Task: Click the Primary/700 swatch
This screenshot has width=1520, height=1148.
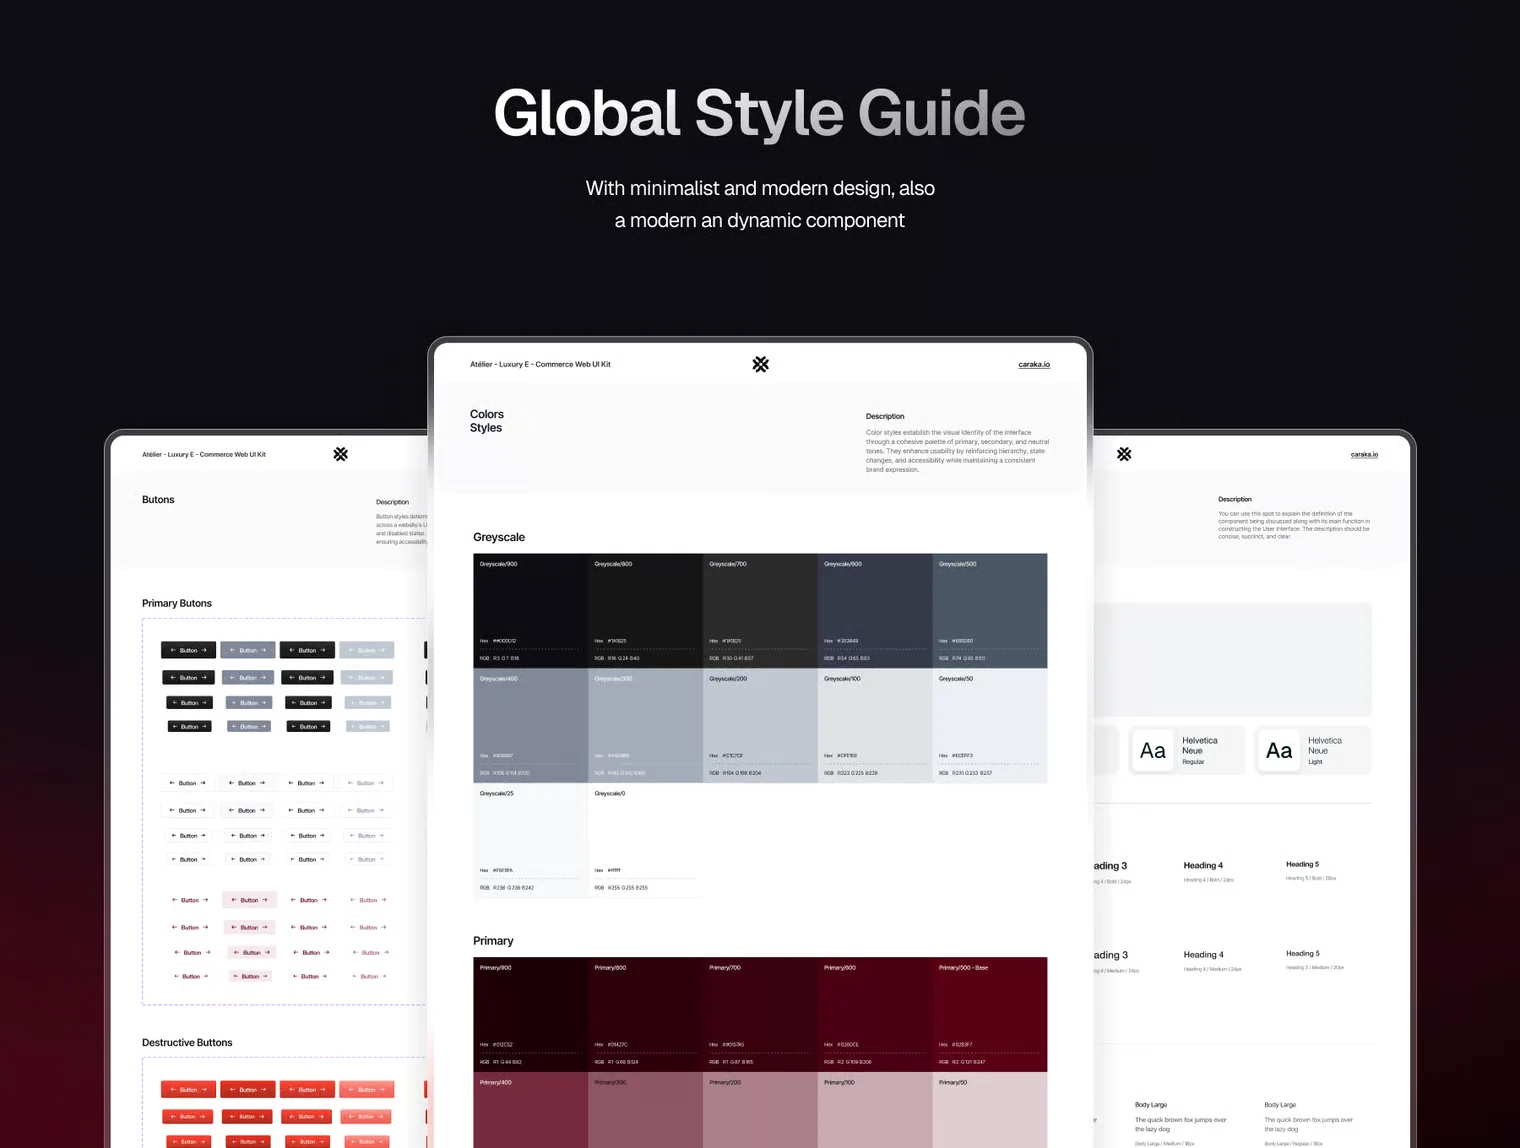Action: coord(760,1014)
